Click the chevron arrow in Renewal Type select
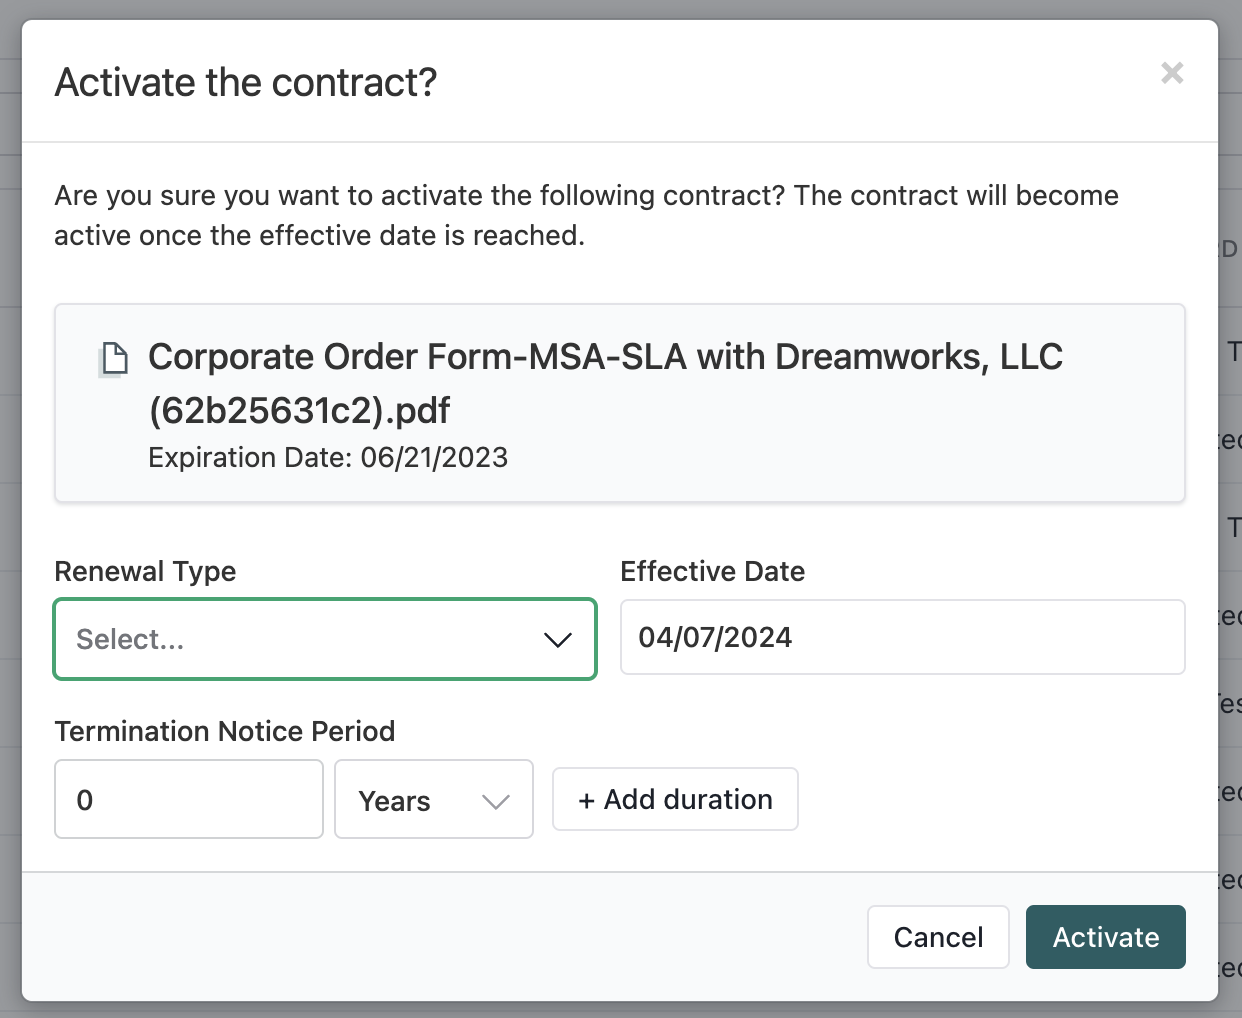This screenshot has height=1018, width=1242. coord(557,640)
